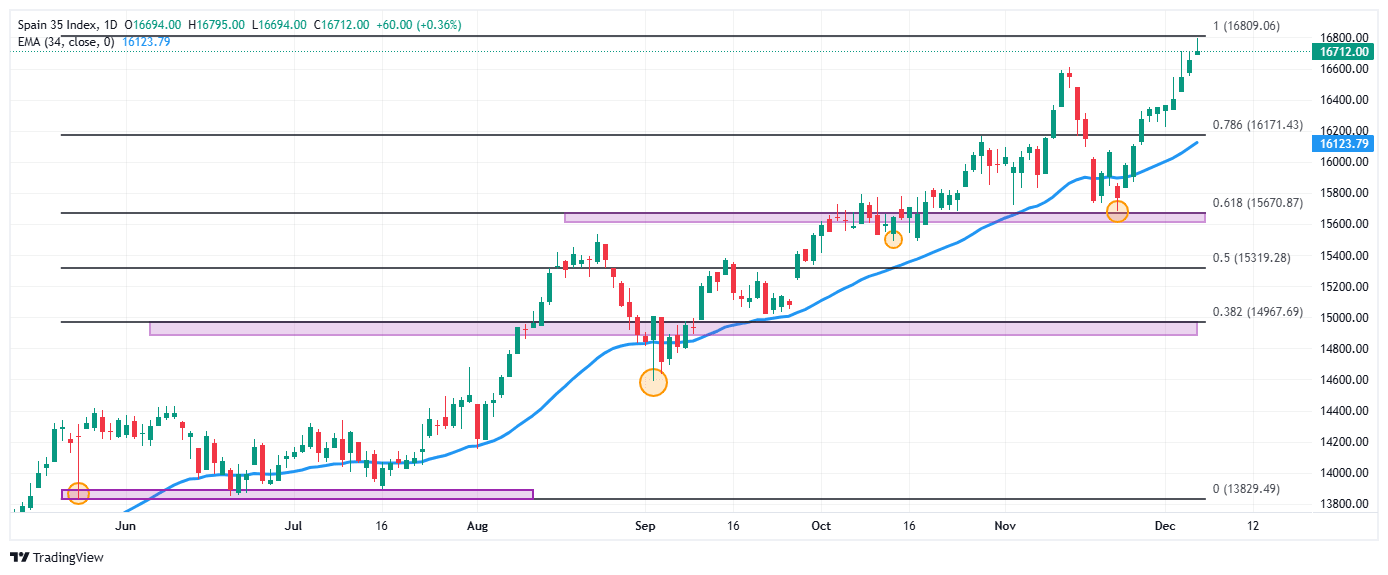This screenshot has height=575, width=1388.
Task: Click the orange circle at the mid-October low
Action: point(893,239)
